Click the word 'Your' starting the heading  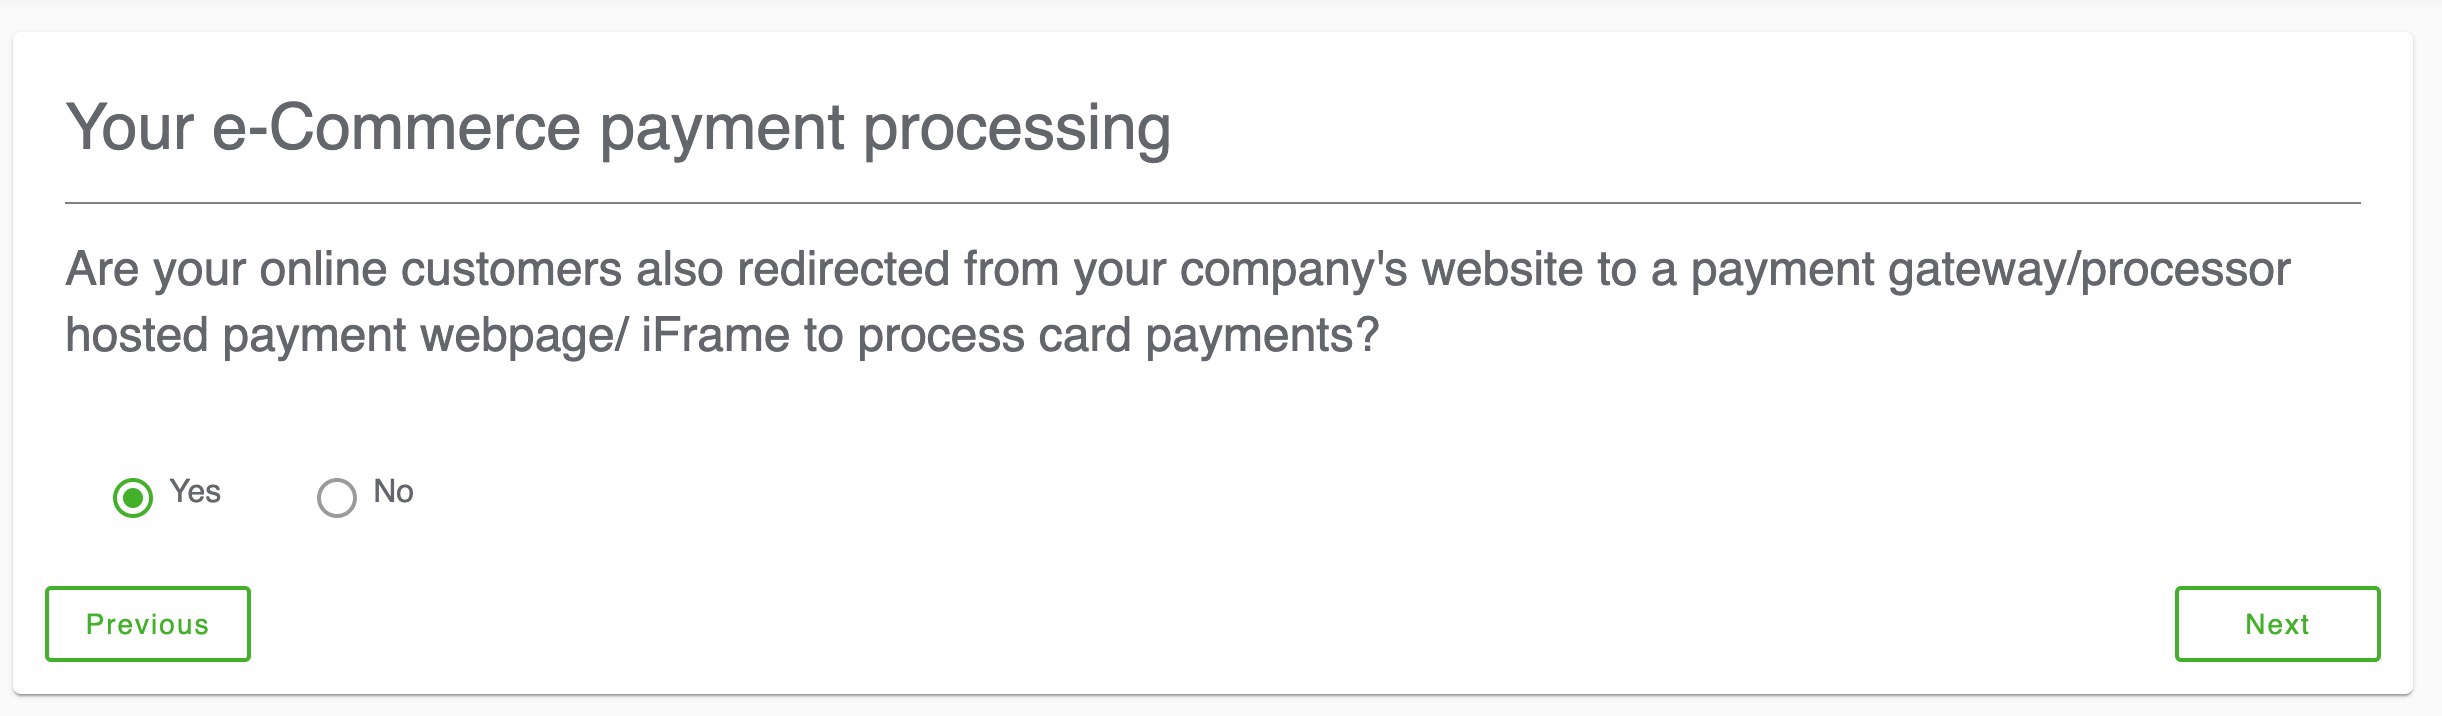coord(130,128)
